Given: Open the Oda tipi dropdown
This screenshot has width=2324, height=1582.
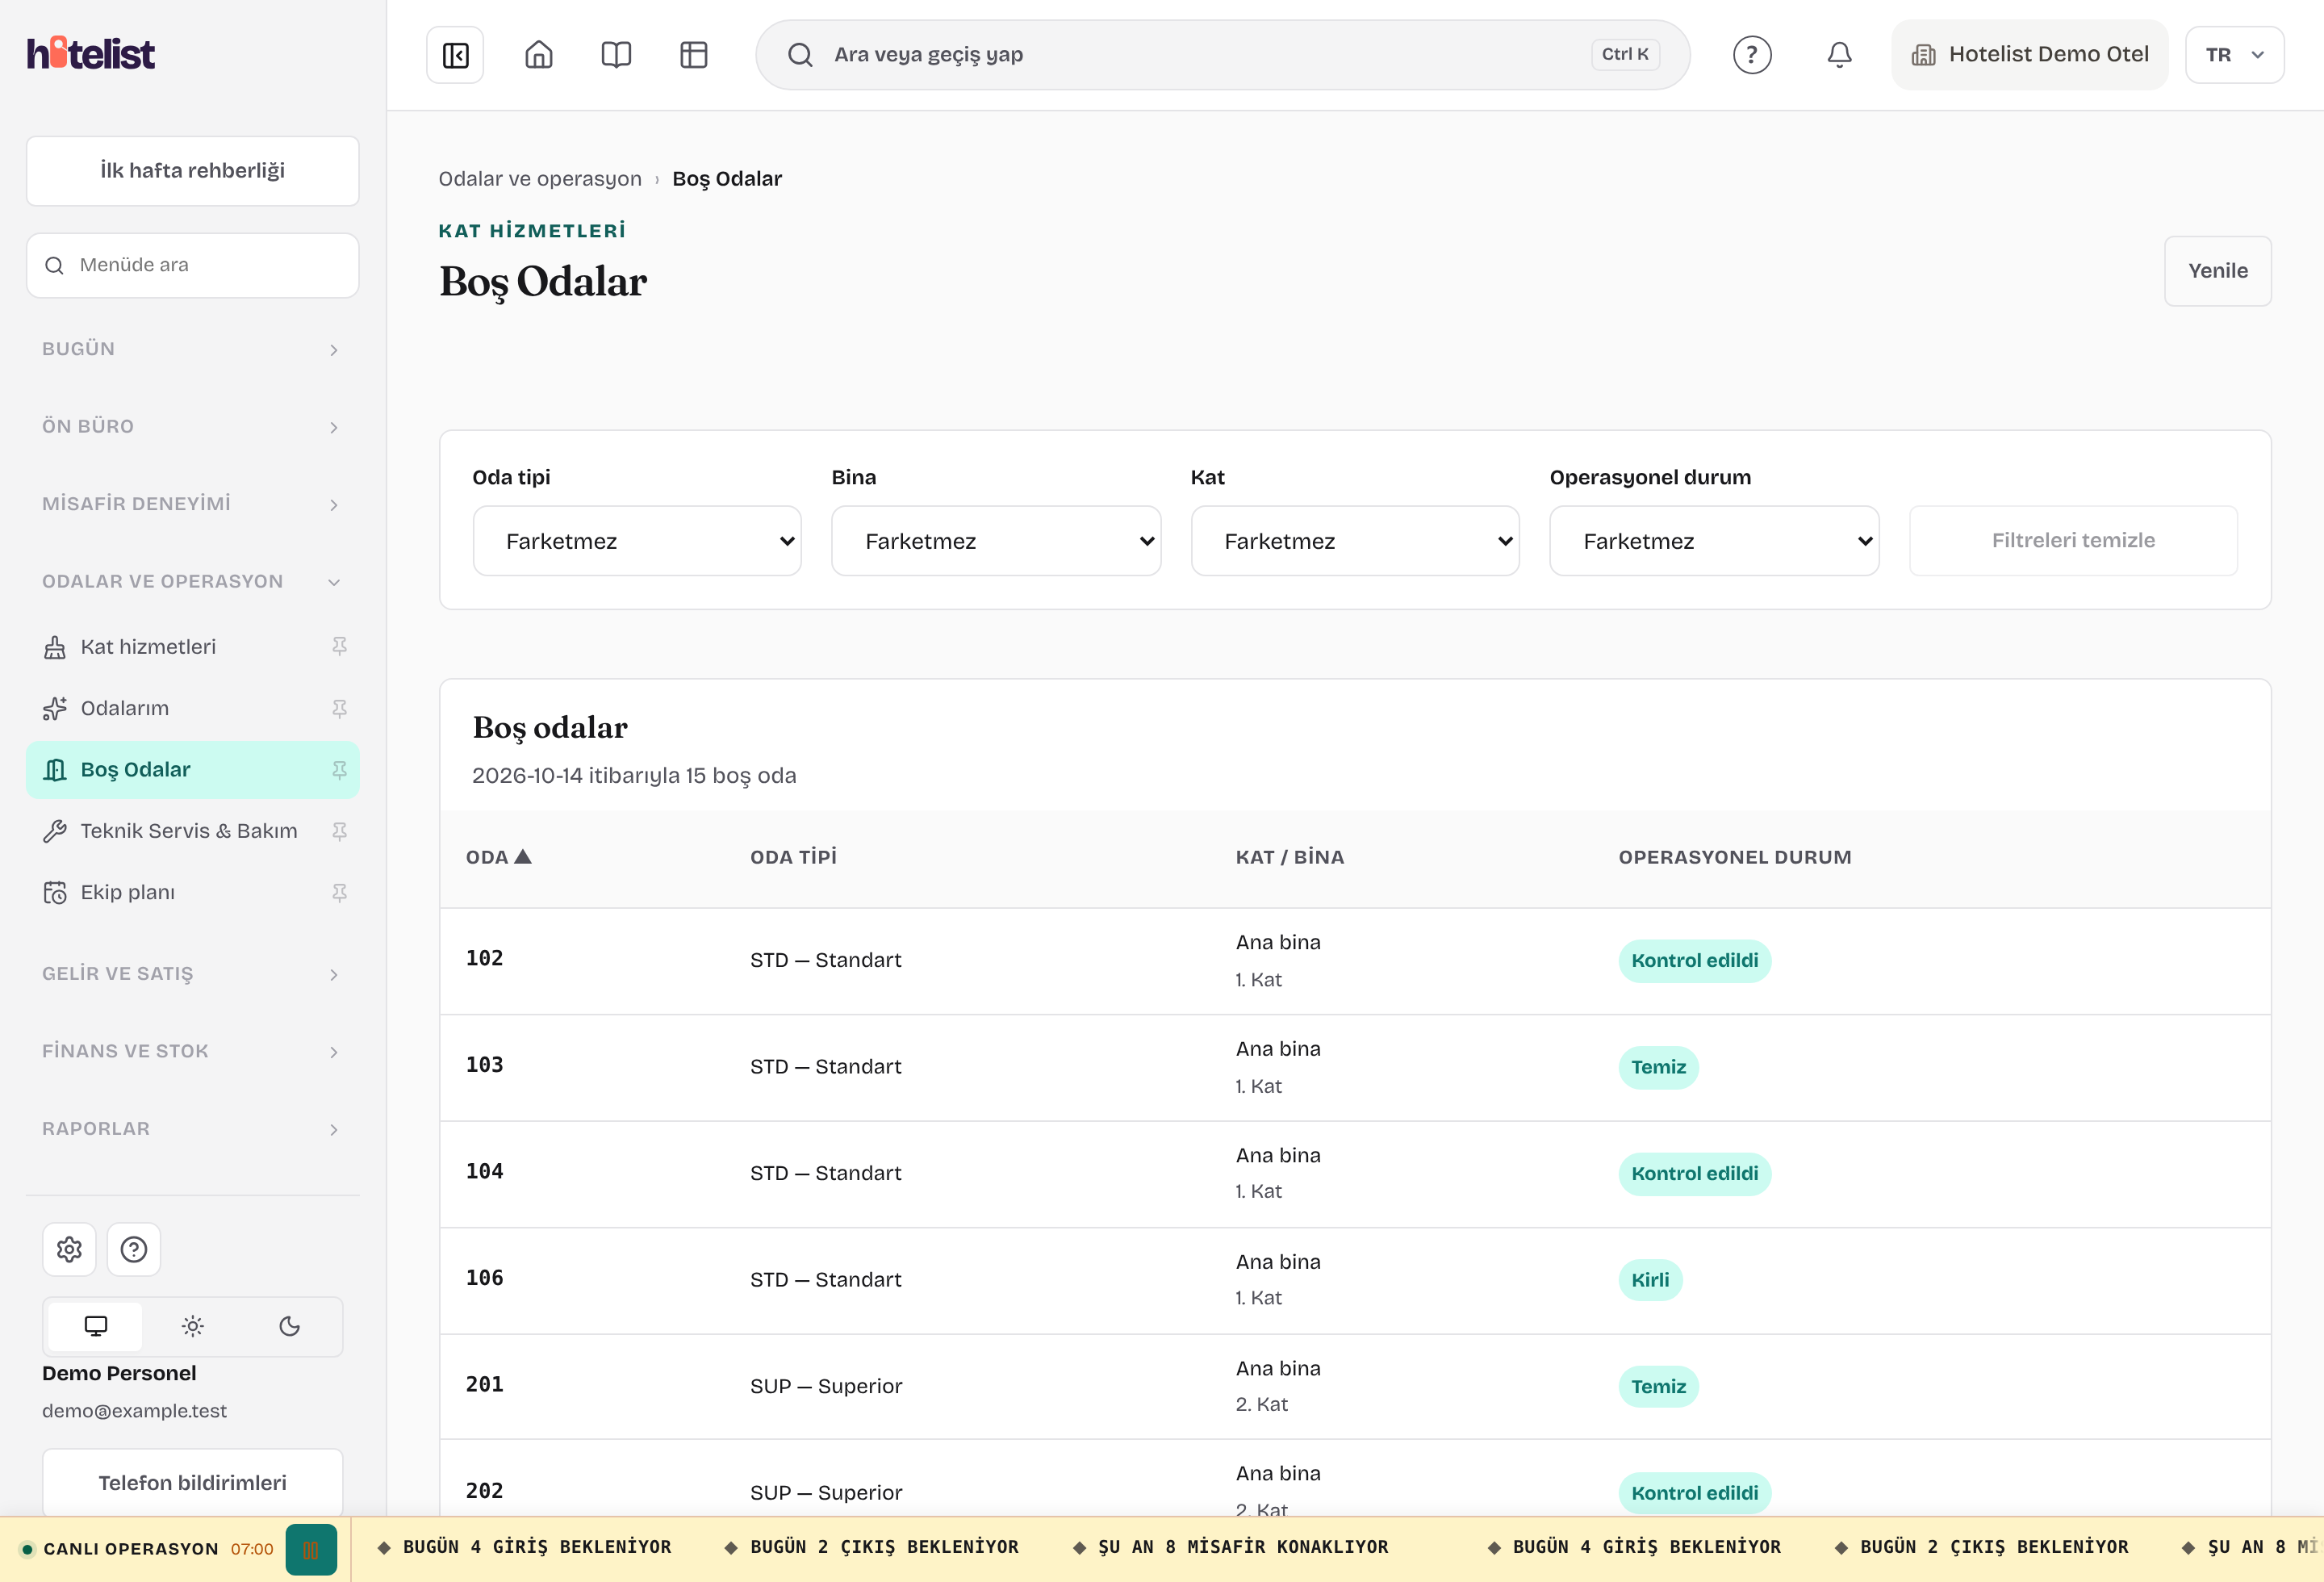Looking at the screenshot, I should tap(637, 541).
